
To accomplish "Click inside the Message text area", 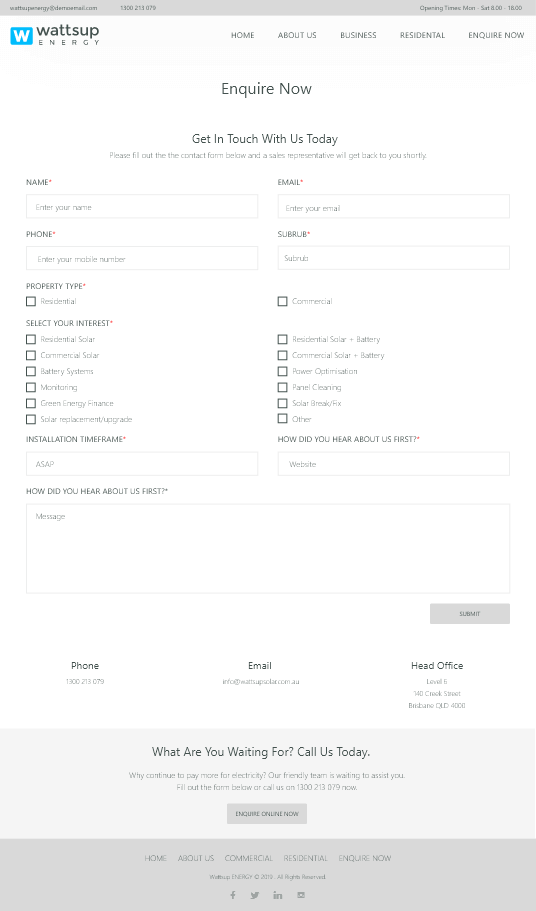I will tap(268, 548).
